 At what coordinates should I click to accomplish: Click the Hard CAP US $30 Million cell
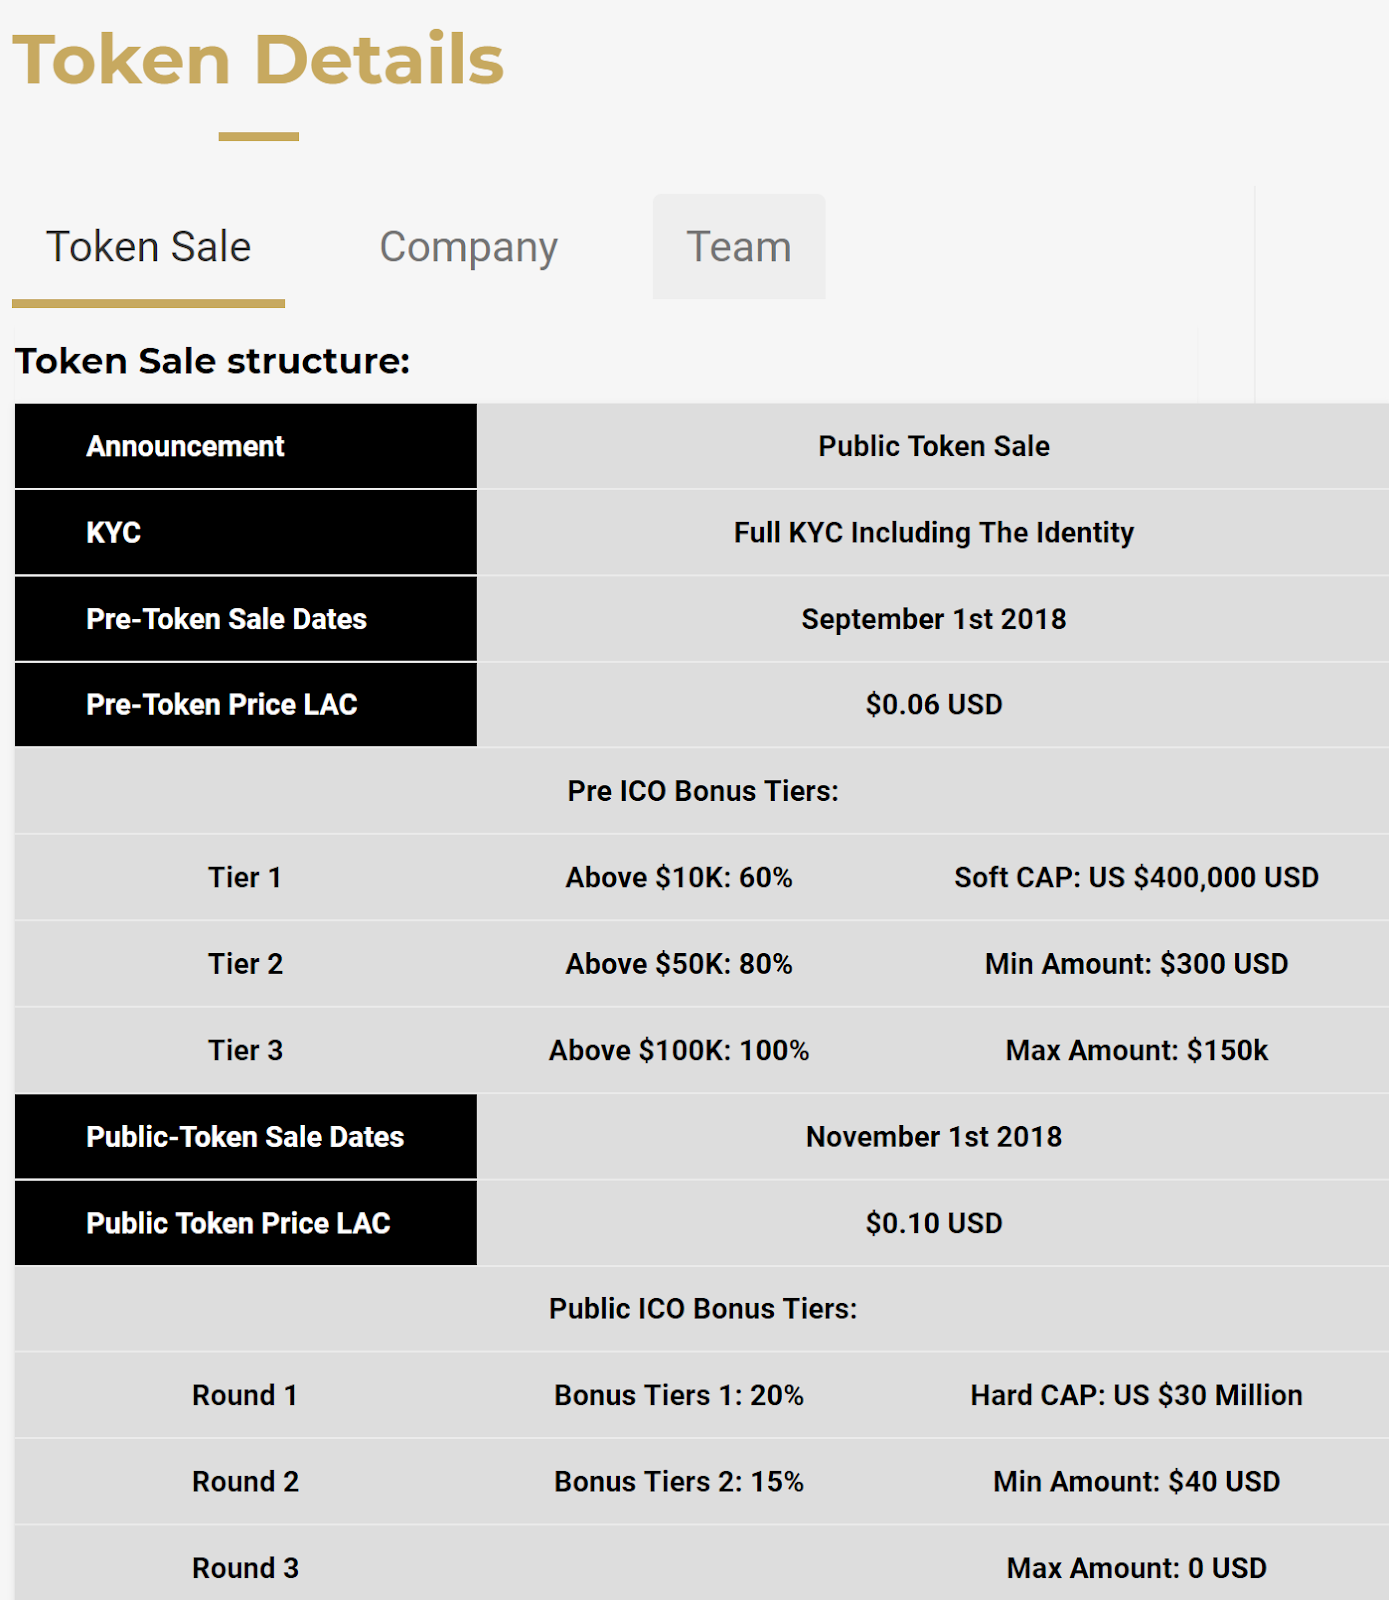[x=1136, y=1395]
